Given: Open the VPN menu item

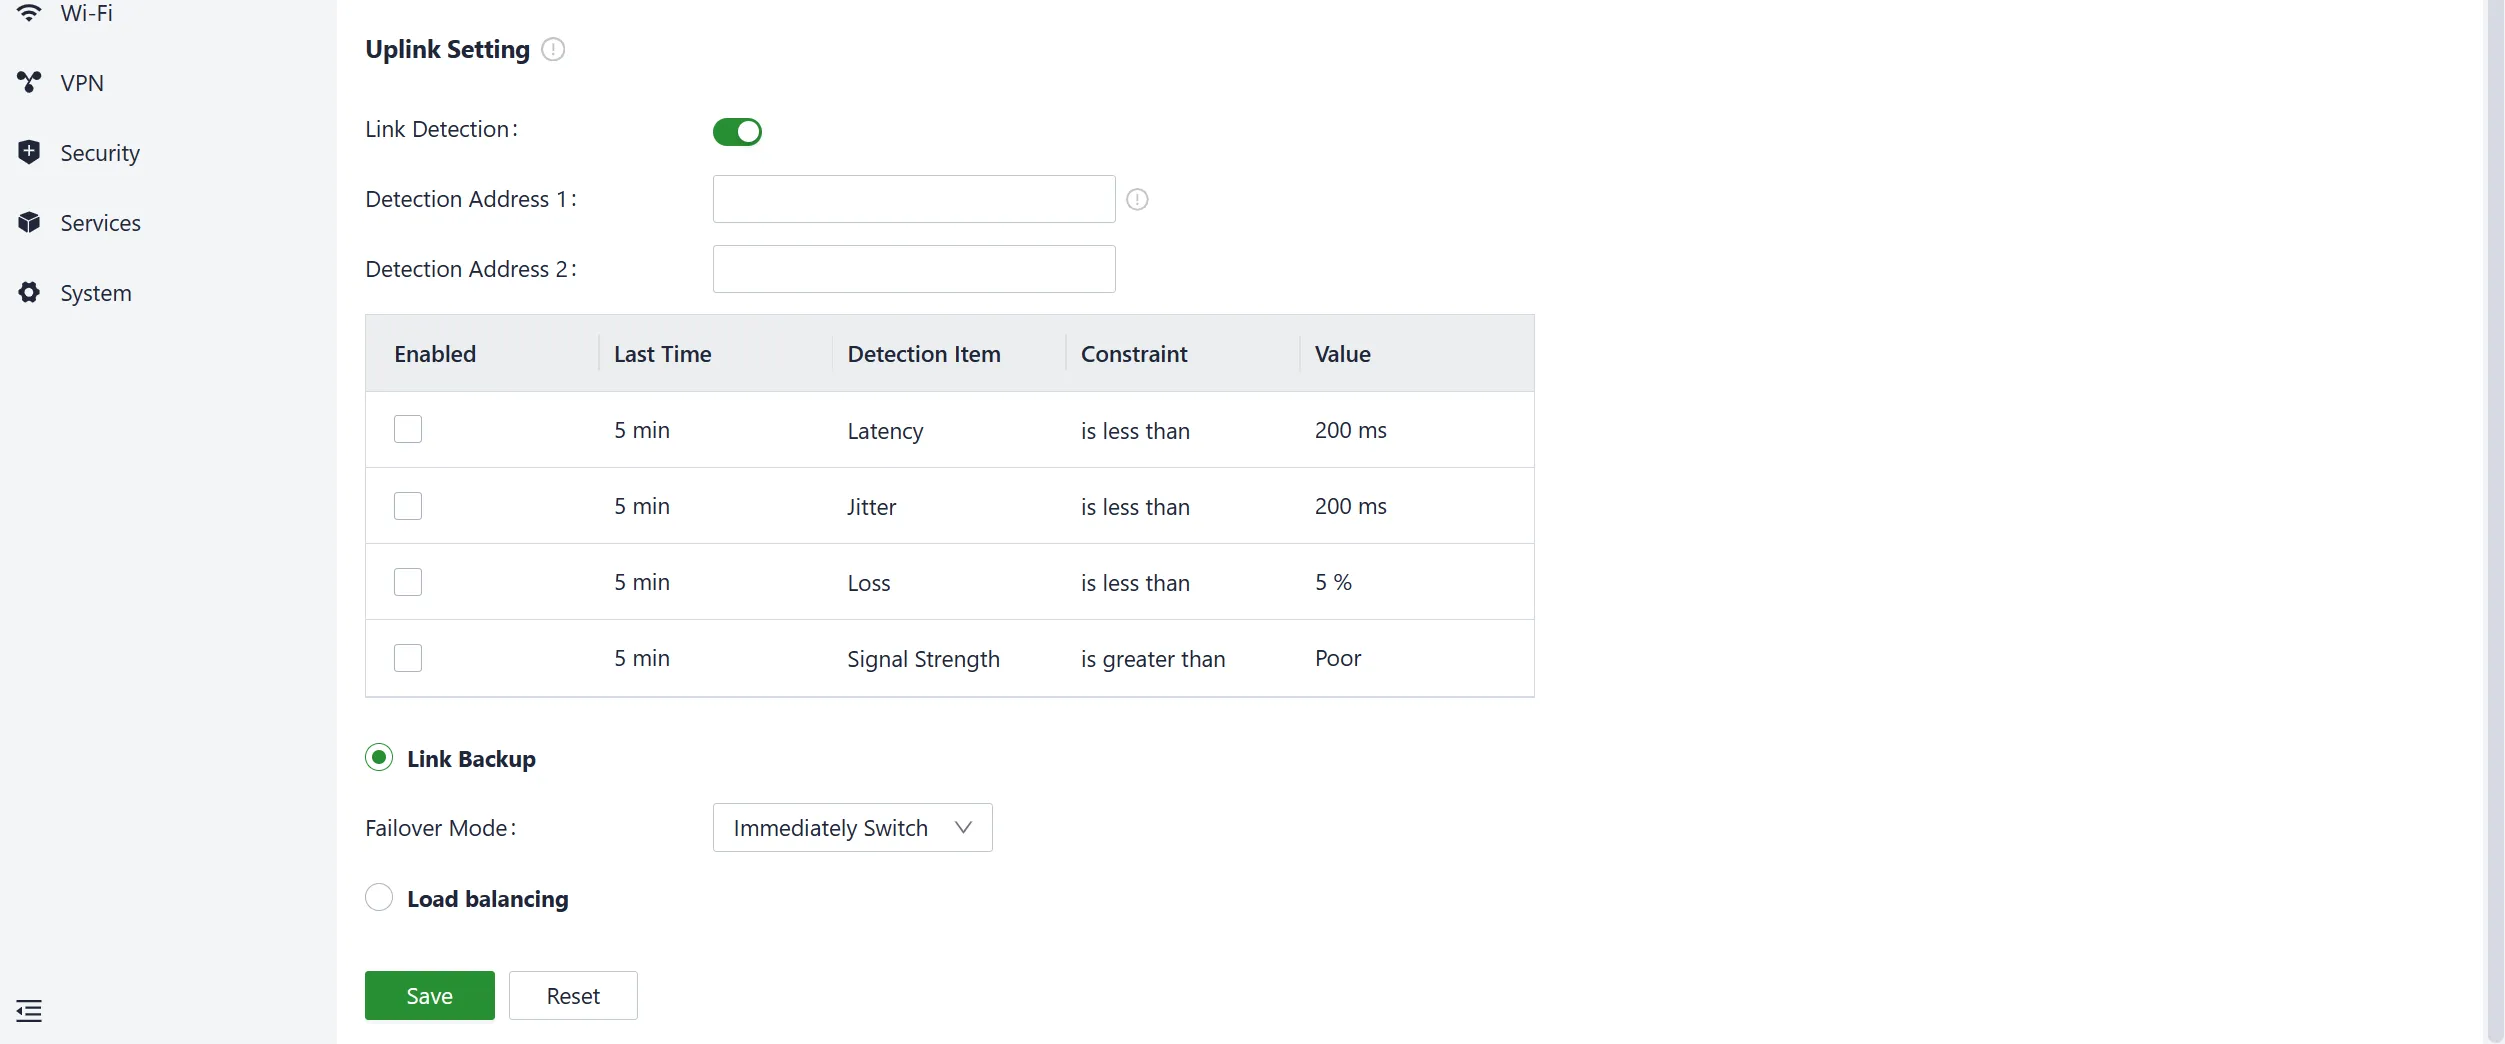Looking at the screenshot, I should (82, 83).
